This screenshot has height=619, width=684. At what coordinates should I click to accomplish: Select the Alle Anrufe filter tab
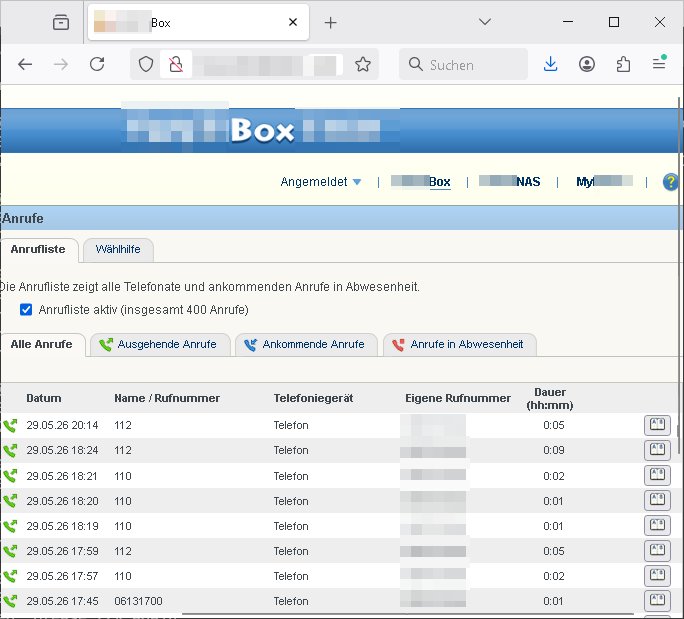pyautogui.click(x=41, y=344)
